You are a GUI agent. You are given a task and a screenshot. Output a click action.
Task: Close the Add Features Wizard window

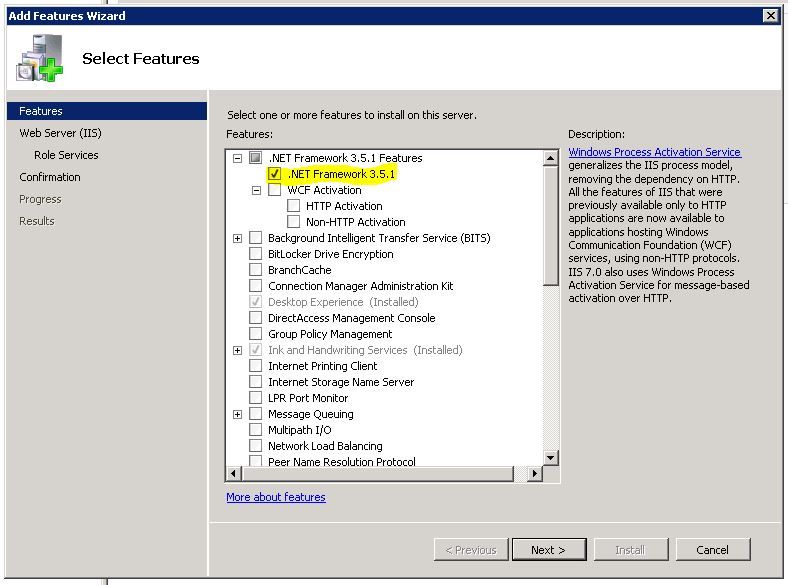click(x=770, y=16)
